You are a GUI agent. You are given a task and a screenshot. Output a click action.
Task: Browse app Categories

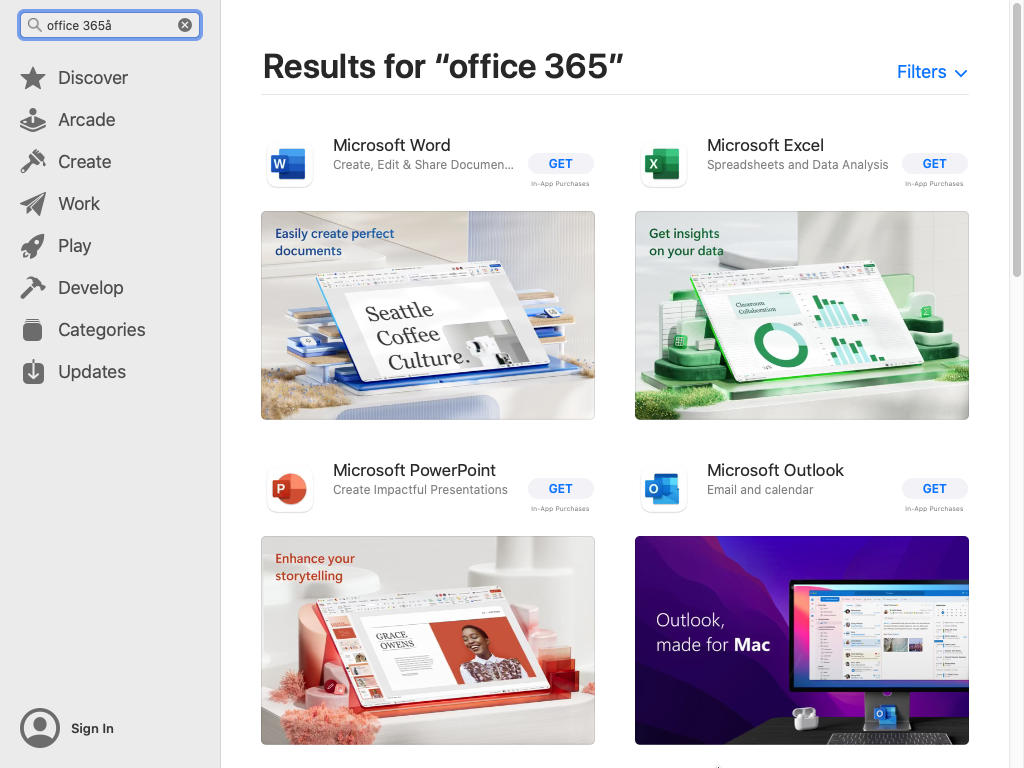coord(102,330)
